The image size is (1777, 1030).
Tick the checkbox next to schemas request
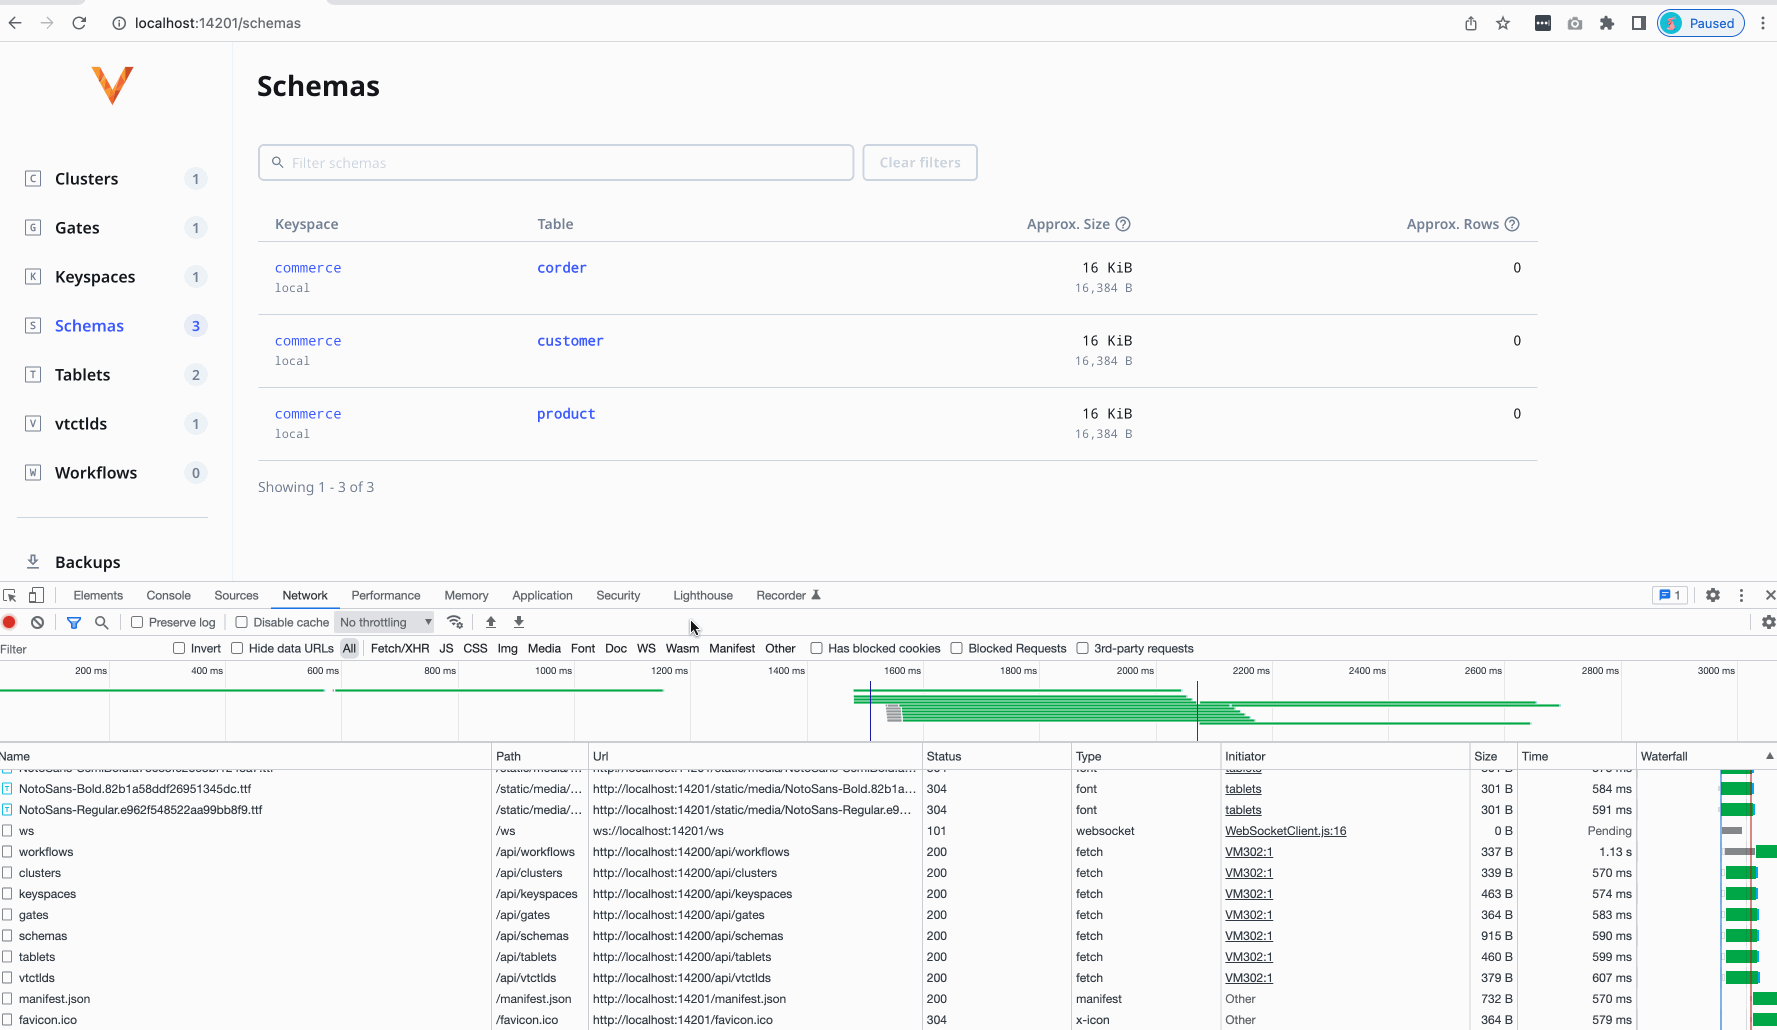[8, 936]
